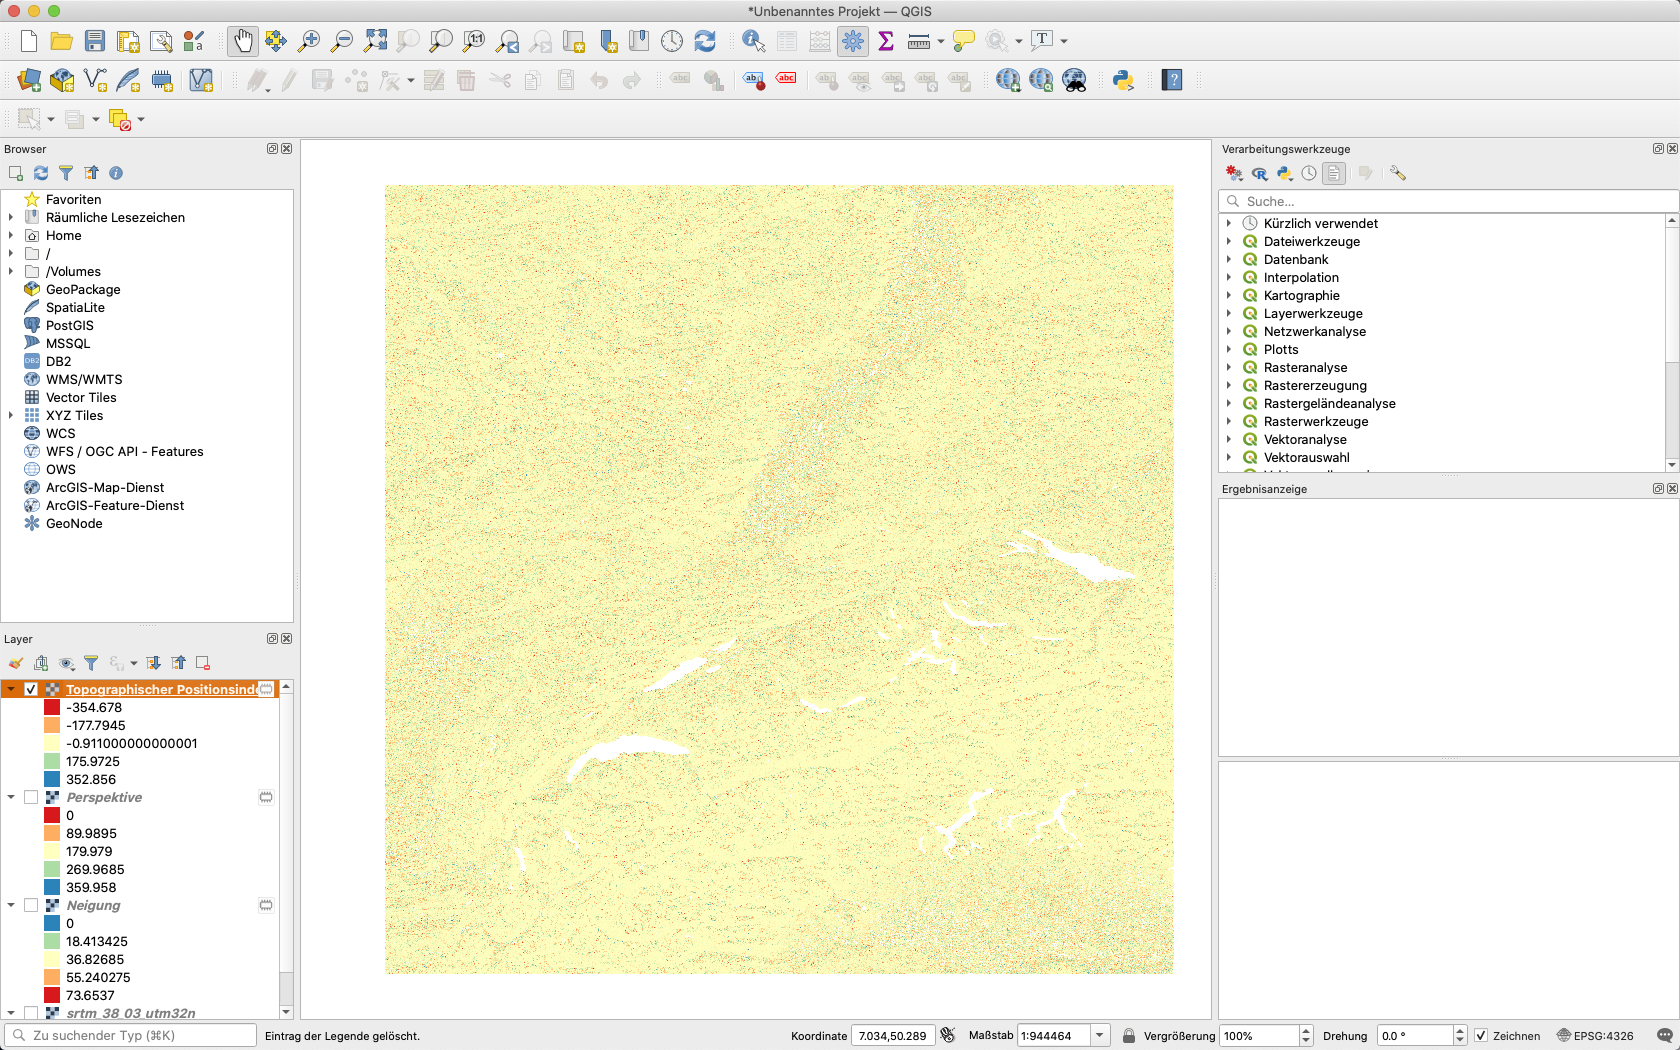This screenshot has height=1050, width=1680.
Task: Open the Python console icon
Action: 1123,80
